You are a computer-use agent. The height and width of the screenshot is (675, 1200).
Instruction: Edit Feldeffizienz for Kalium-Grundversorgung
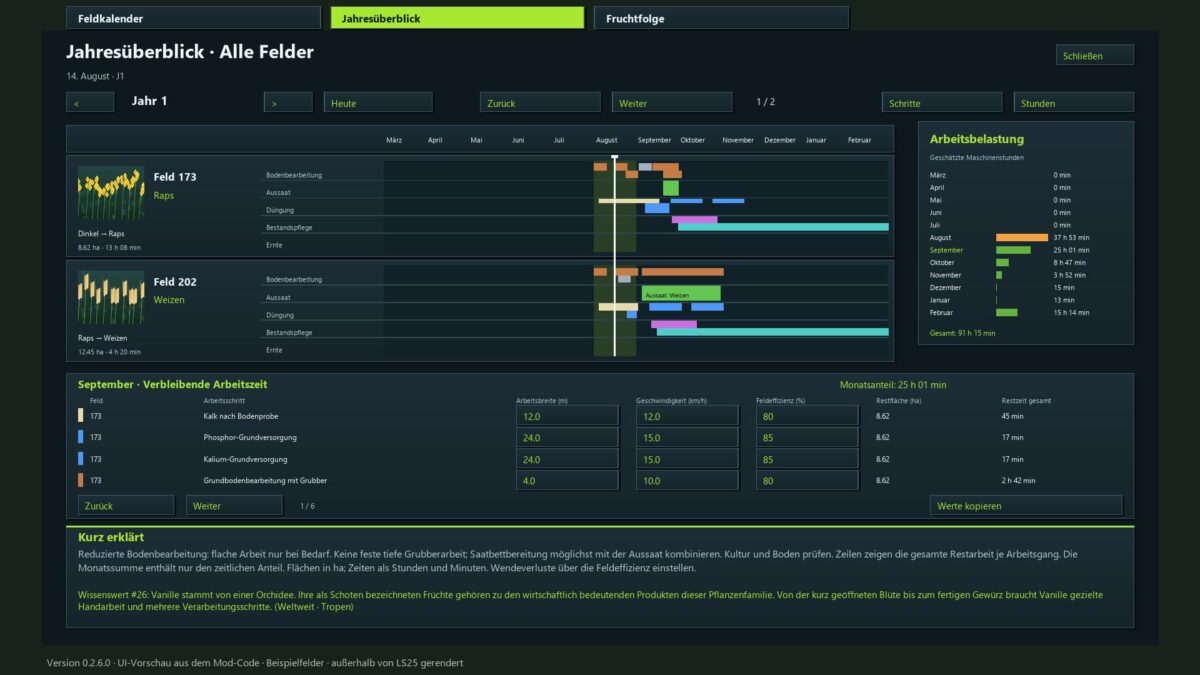(808, 459)
